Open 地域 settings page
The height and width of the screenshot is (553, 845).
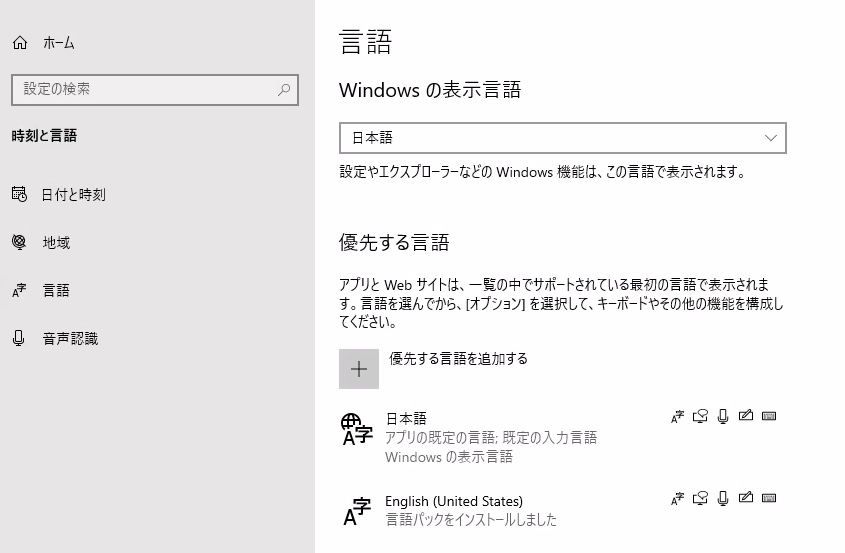57,243
